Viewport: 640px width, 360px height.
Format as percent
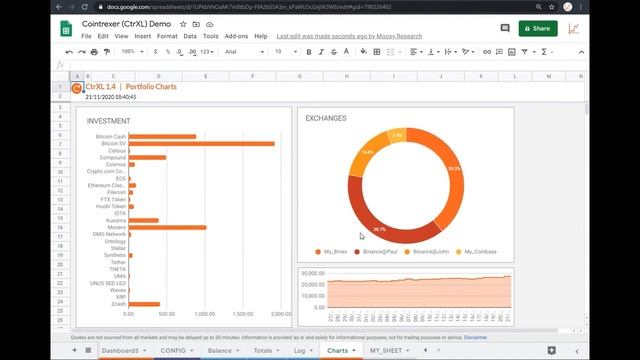168,52
